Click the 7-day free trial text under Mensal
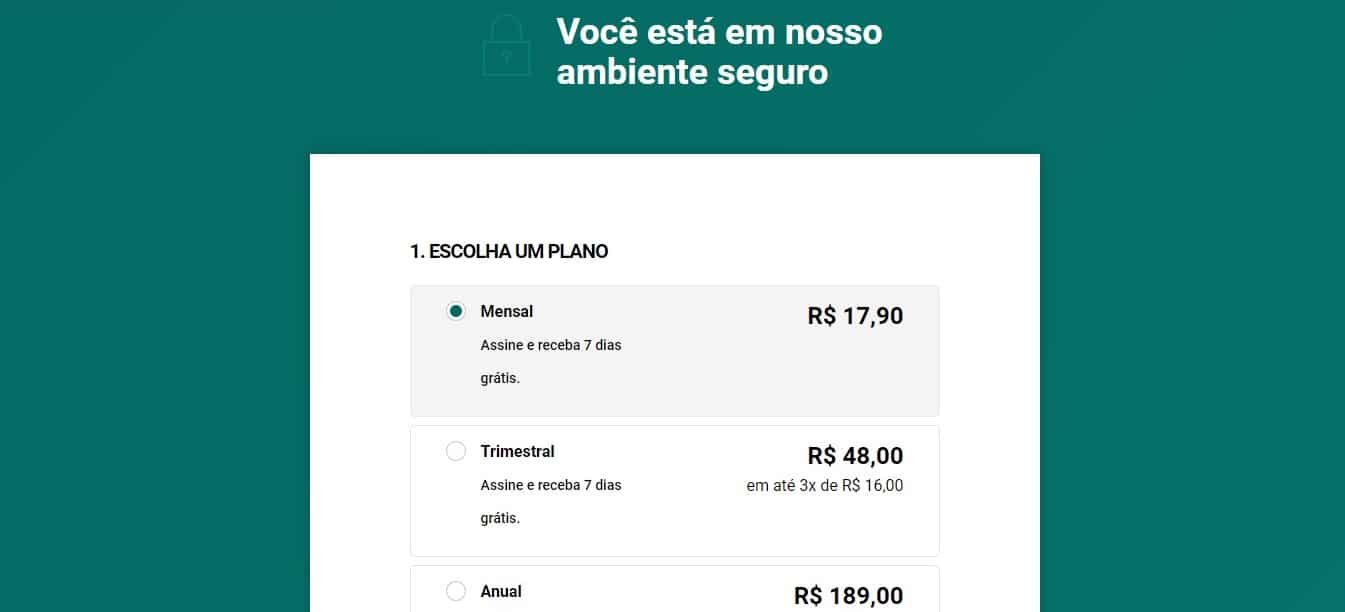 pyautogui.click(x=551, y=345)
